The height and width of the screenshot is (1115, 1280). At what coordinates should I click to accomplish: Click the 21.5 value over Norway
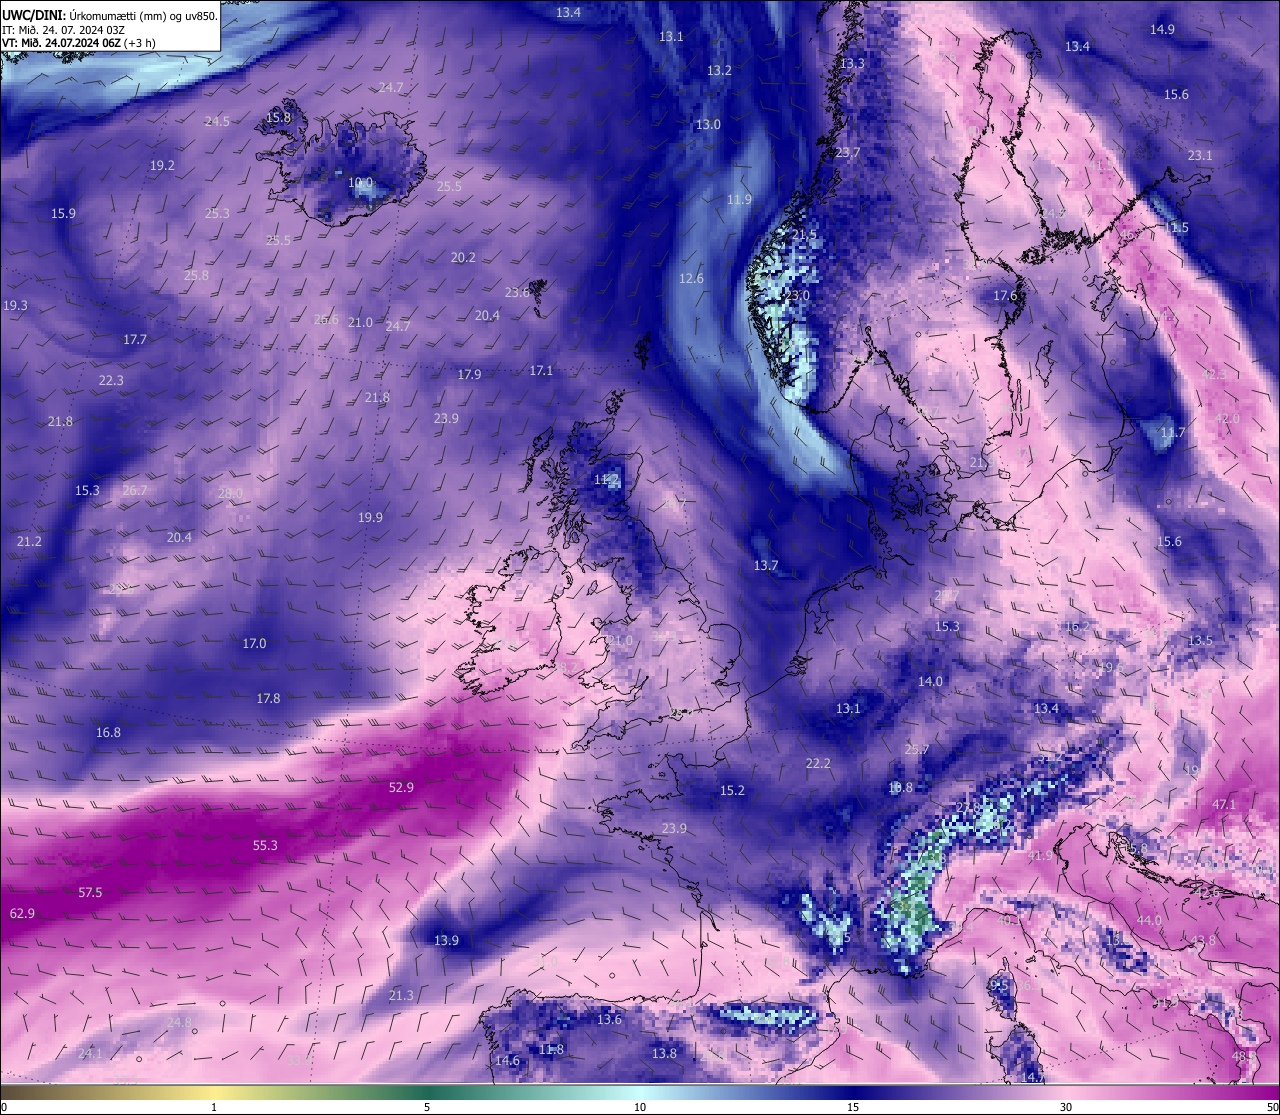(804, 234)
